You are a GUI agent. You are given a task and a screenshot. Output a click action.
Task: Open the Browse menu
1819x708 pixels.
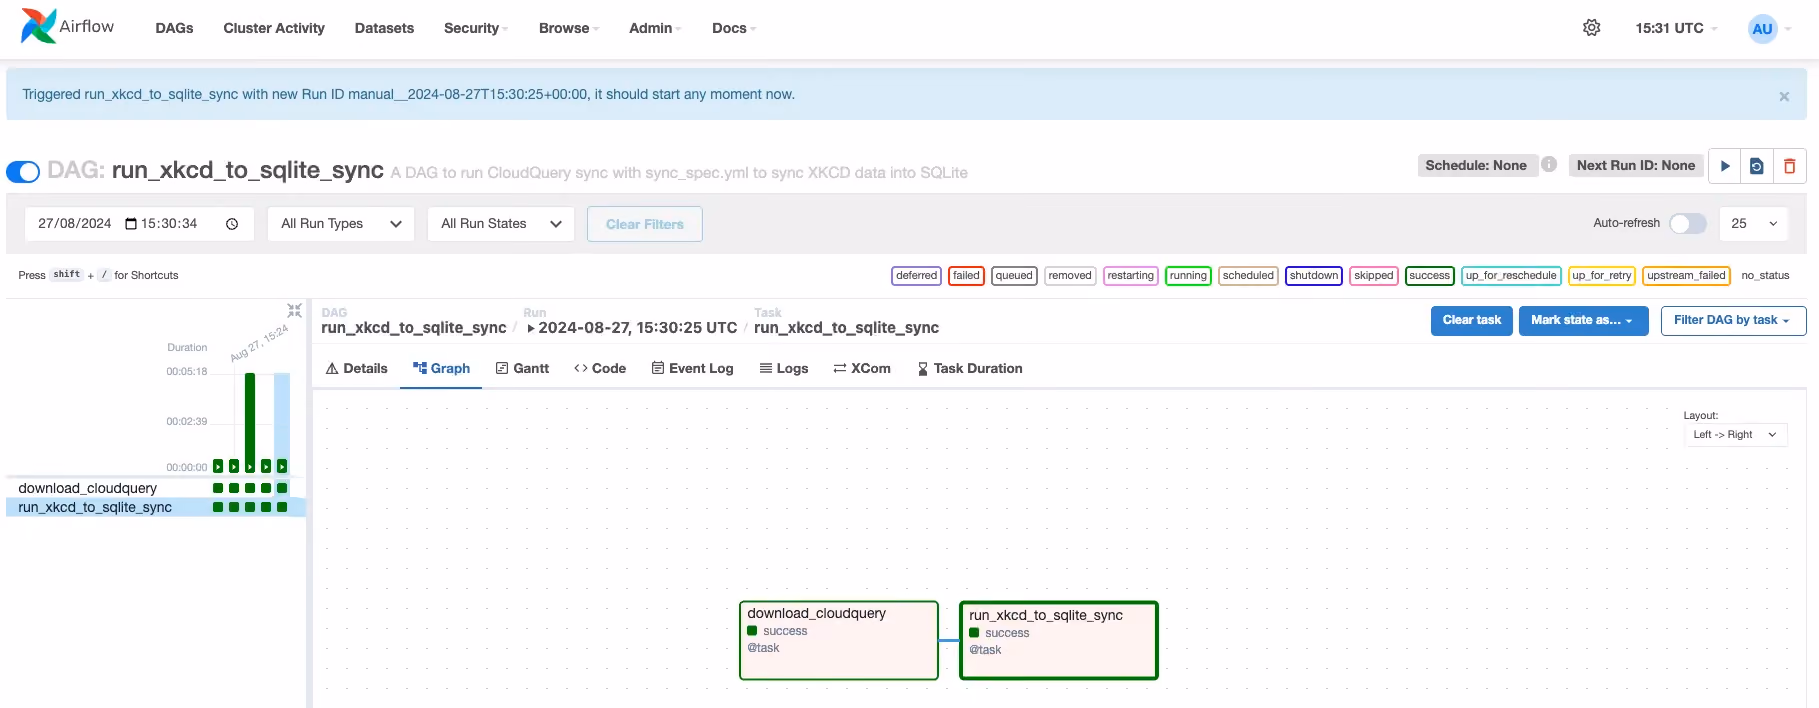coord(568,28)
